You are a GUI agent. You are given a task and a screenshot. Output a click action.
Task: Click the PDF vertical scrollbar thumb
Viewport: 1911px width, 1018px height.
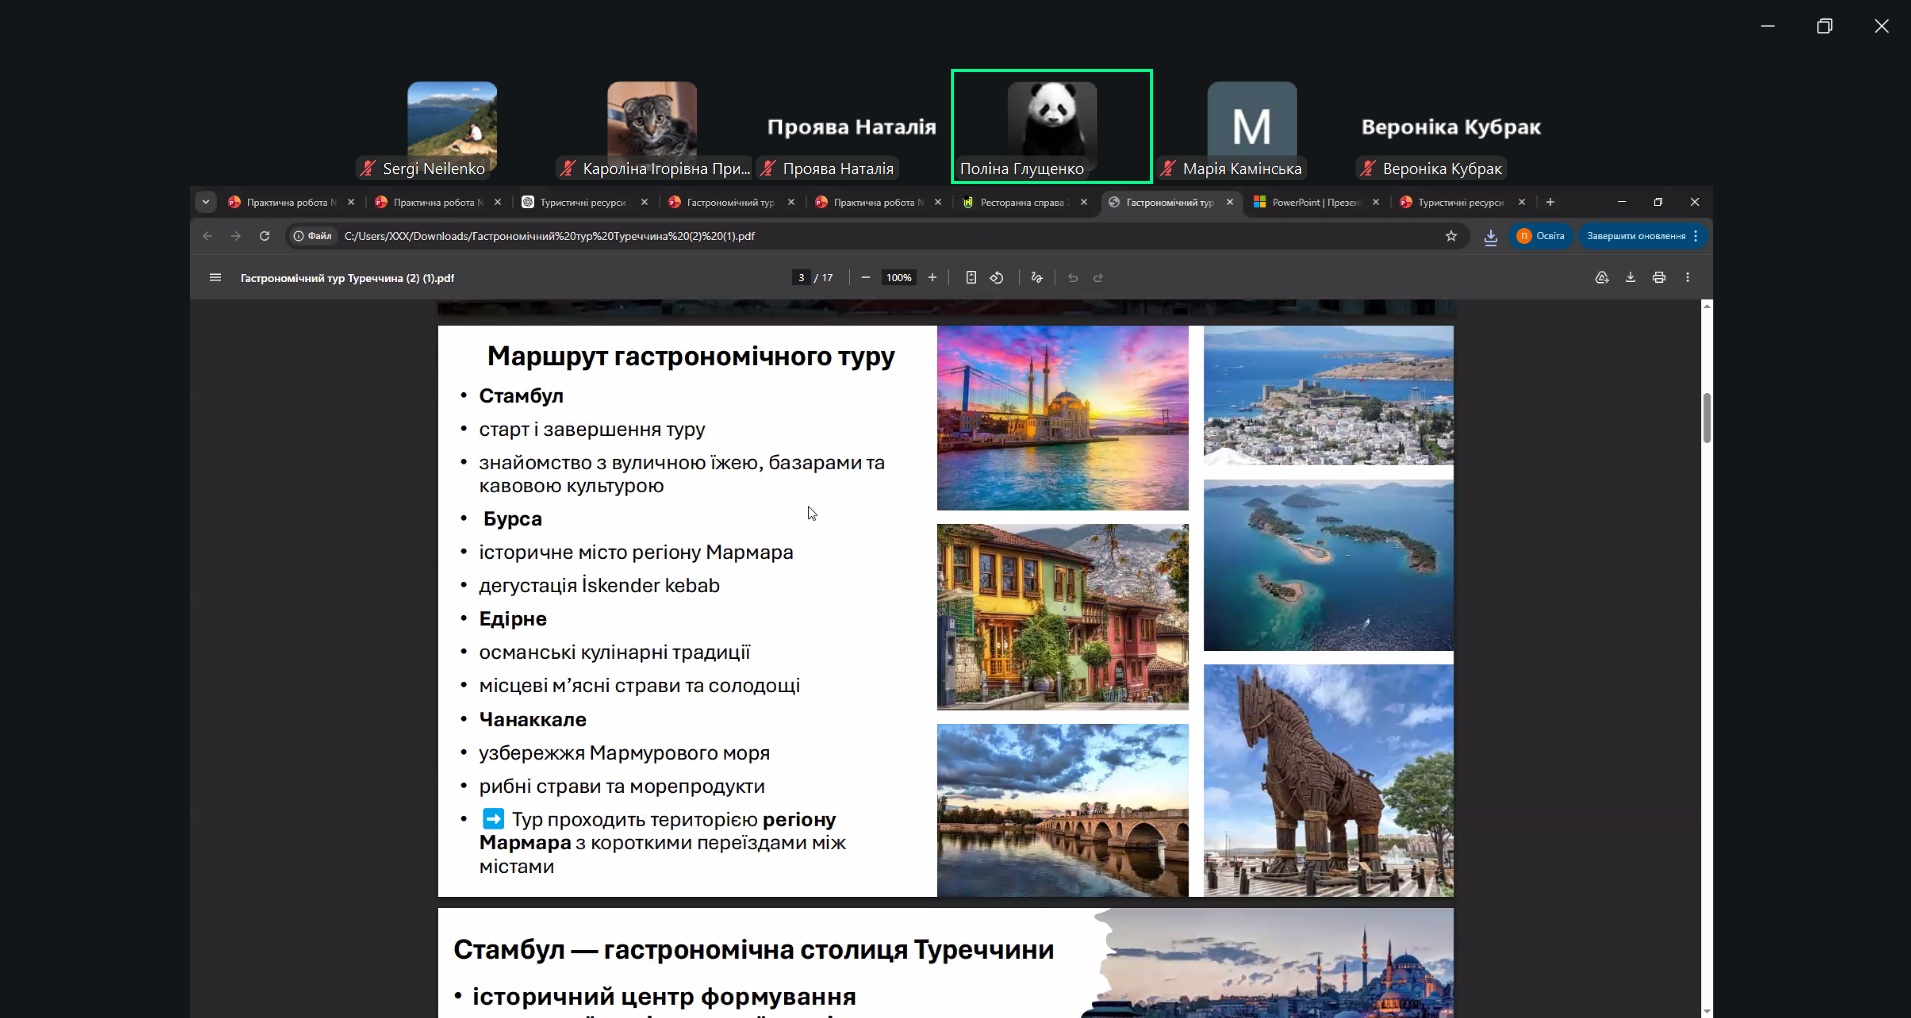(1707, 418)
